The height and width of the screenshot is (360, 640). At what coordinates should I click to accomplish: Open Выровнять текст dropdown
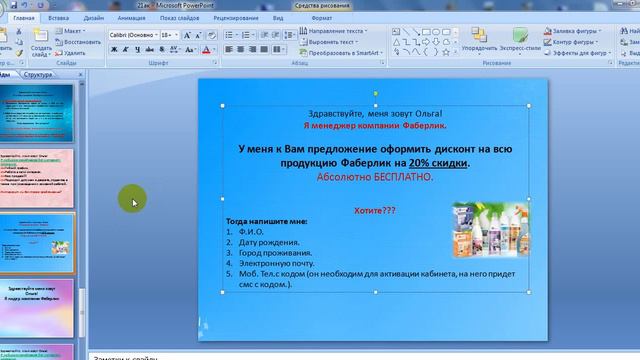[x=329, y=42]
